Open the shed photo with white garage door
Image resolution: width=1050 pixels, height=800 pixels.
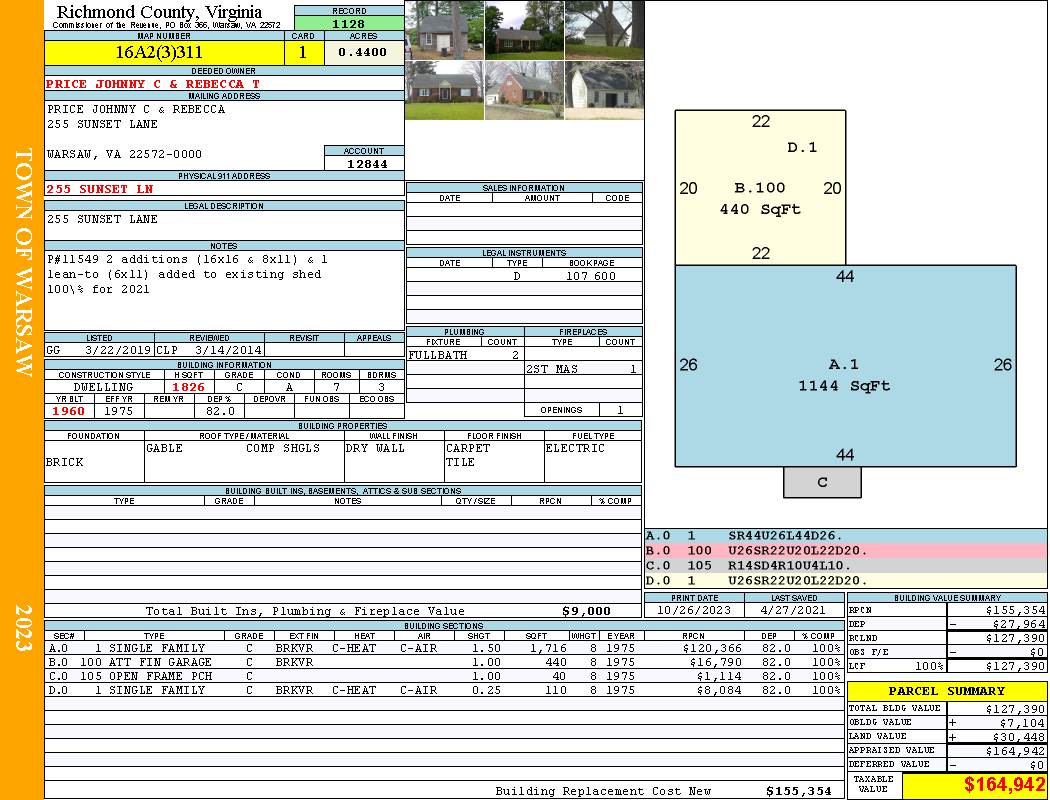coord(444,30)
